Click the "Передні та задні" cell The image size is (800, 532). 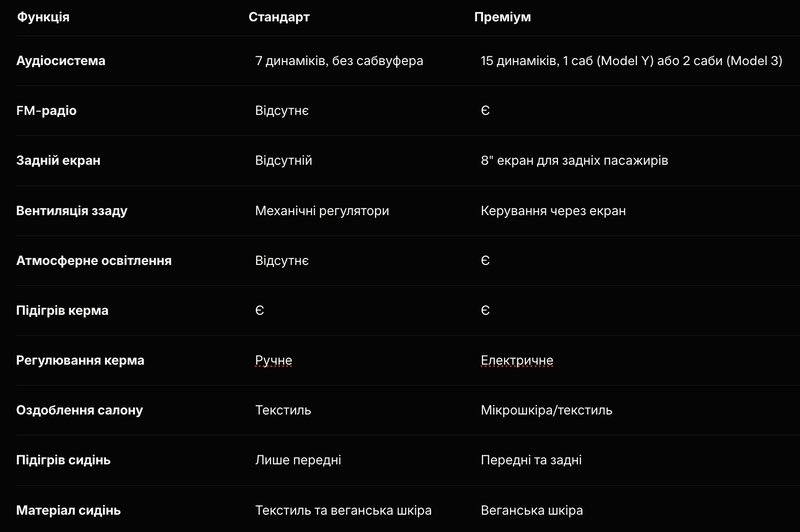[x=531, y=461]
